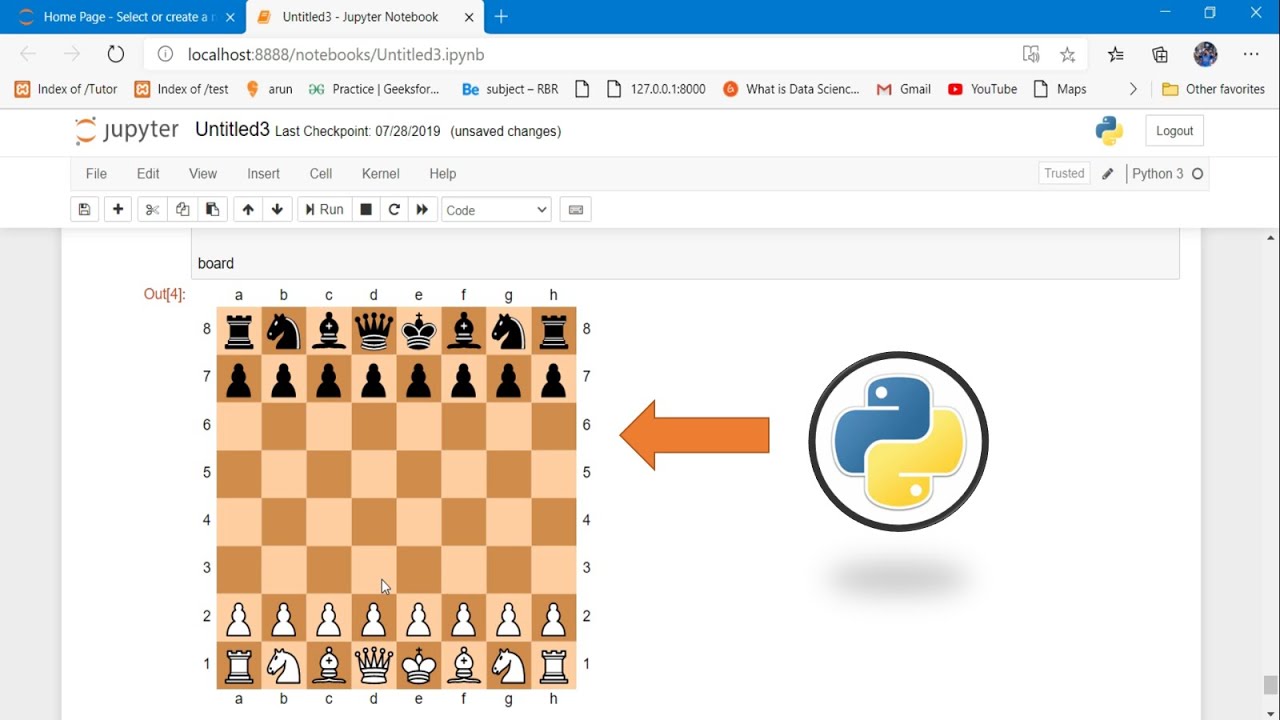Add this page to favorites star
The width and height of the screenshot is (1280, 720).
click(x=1067, y=55)
